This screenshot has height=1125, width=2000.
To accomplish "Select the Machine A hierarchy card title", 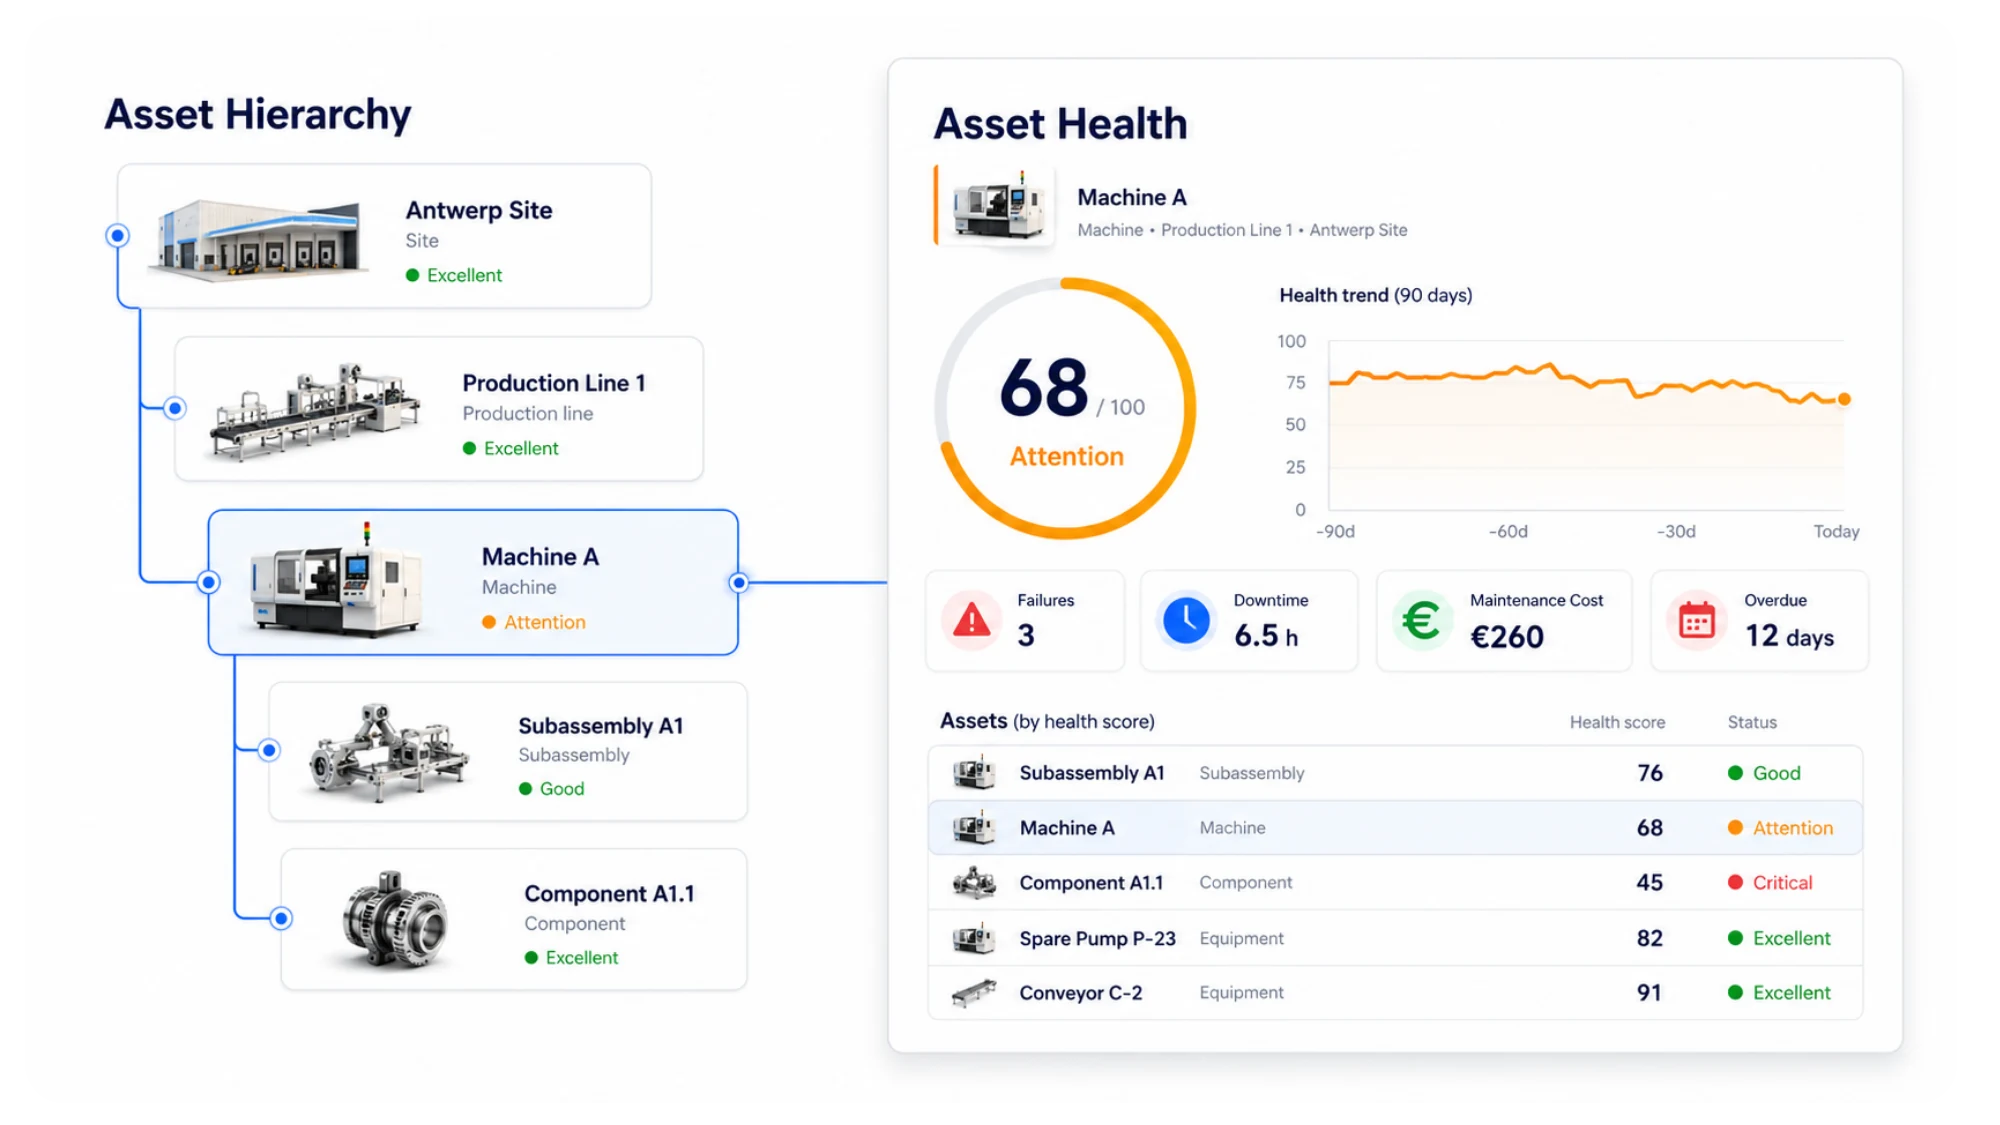I will 540,557.
